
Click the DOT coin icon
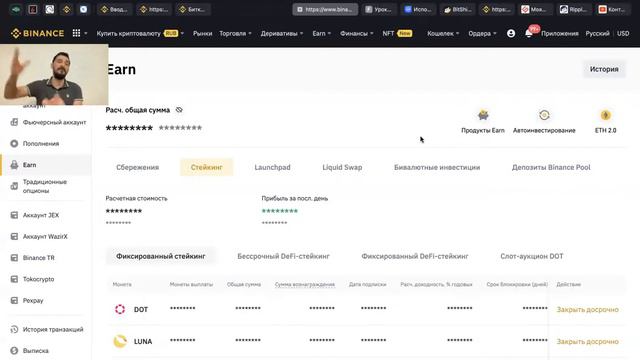(120, 309)
